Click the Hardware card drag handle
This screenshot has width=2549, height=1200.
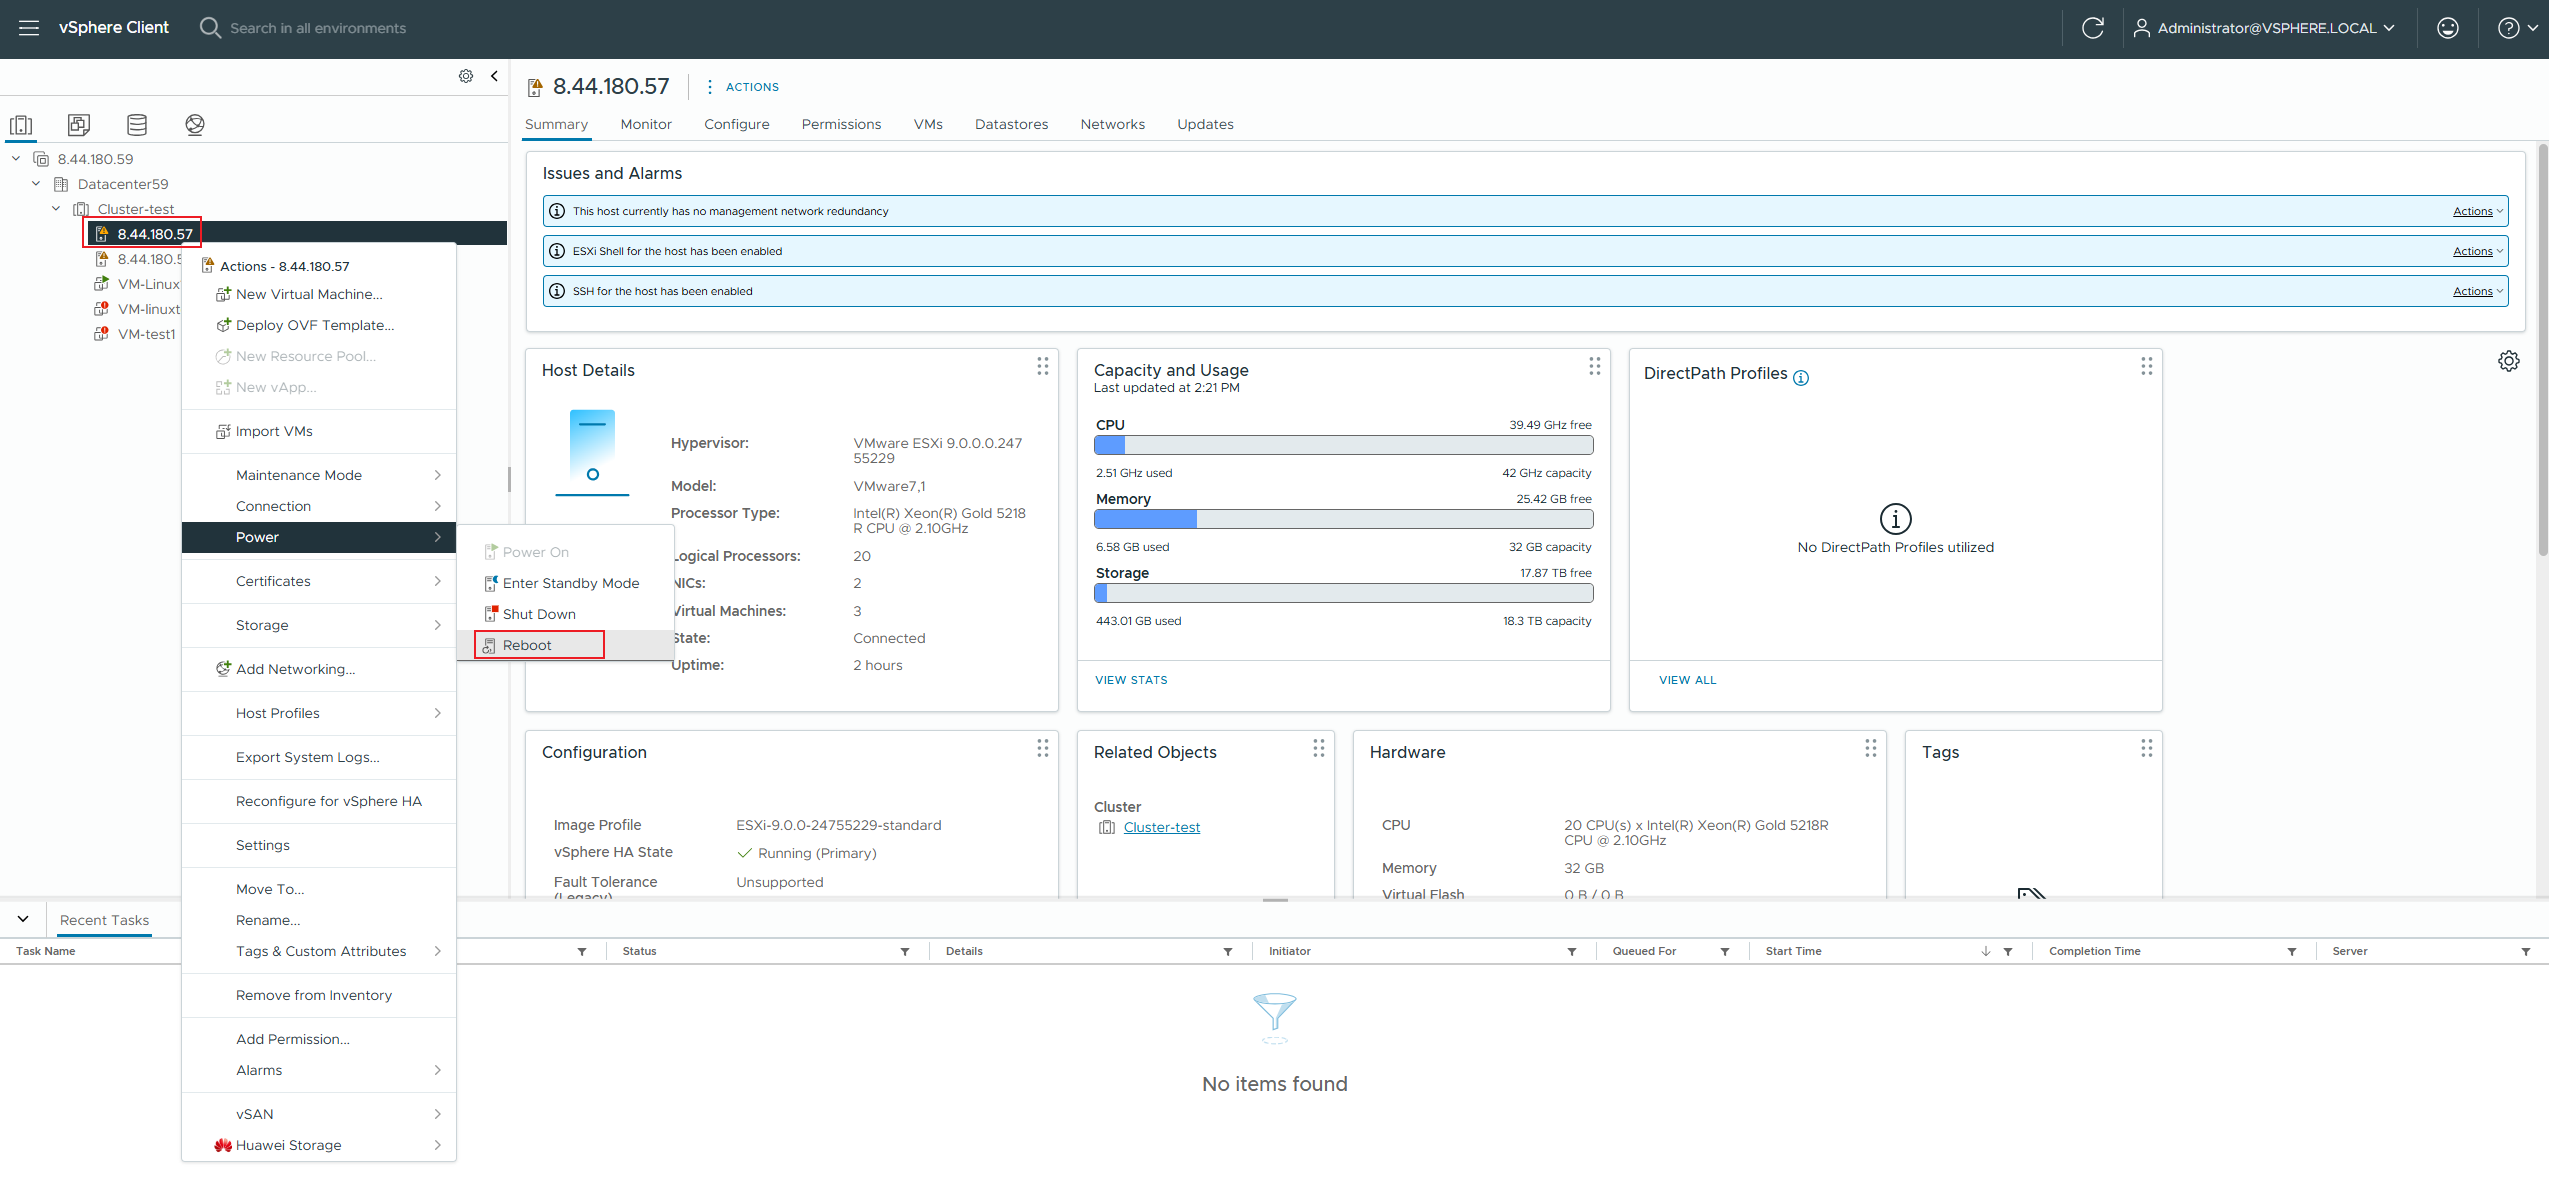tap(1871, 748)
